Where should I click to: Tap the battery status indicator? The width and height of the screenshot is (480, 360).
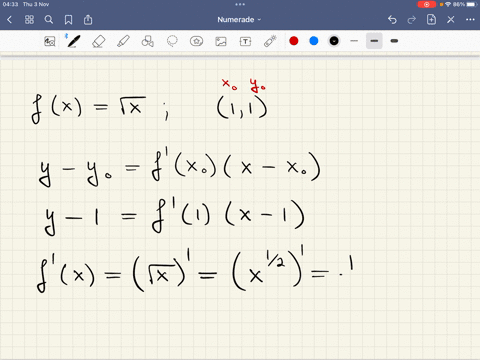(472, 4)
